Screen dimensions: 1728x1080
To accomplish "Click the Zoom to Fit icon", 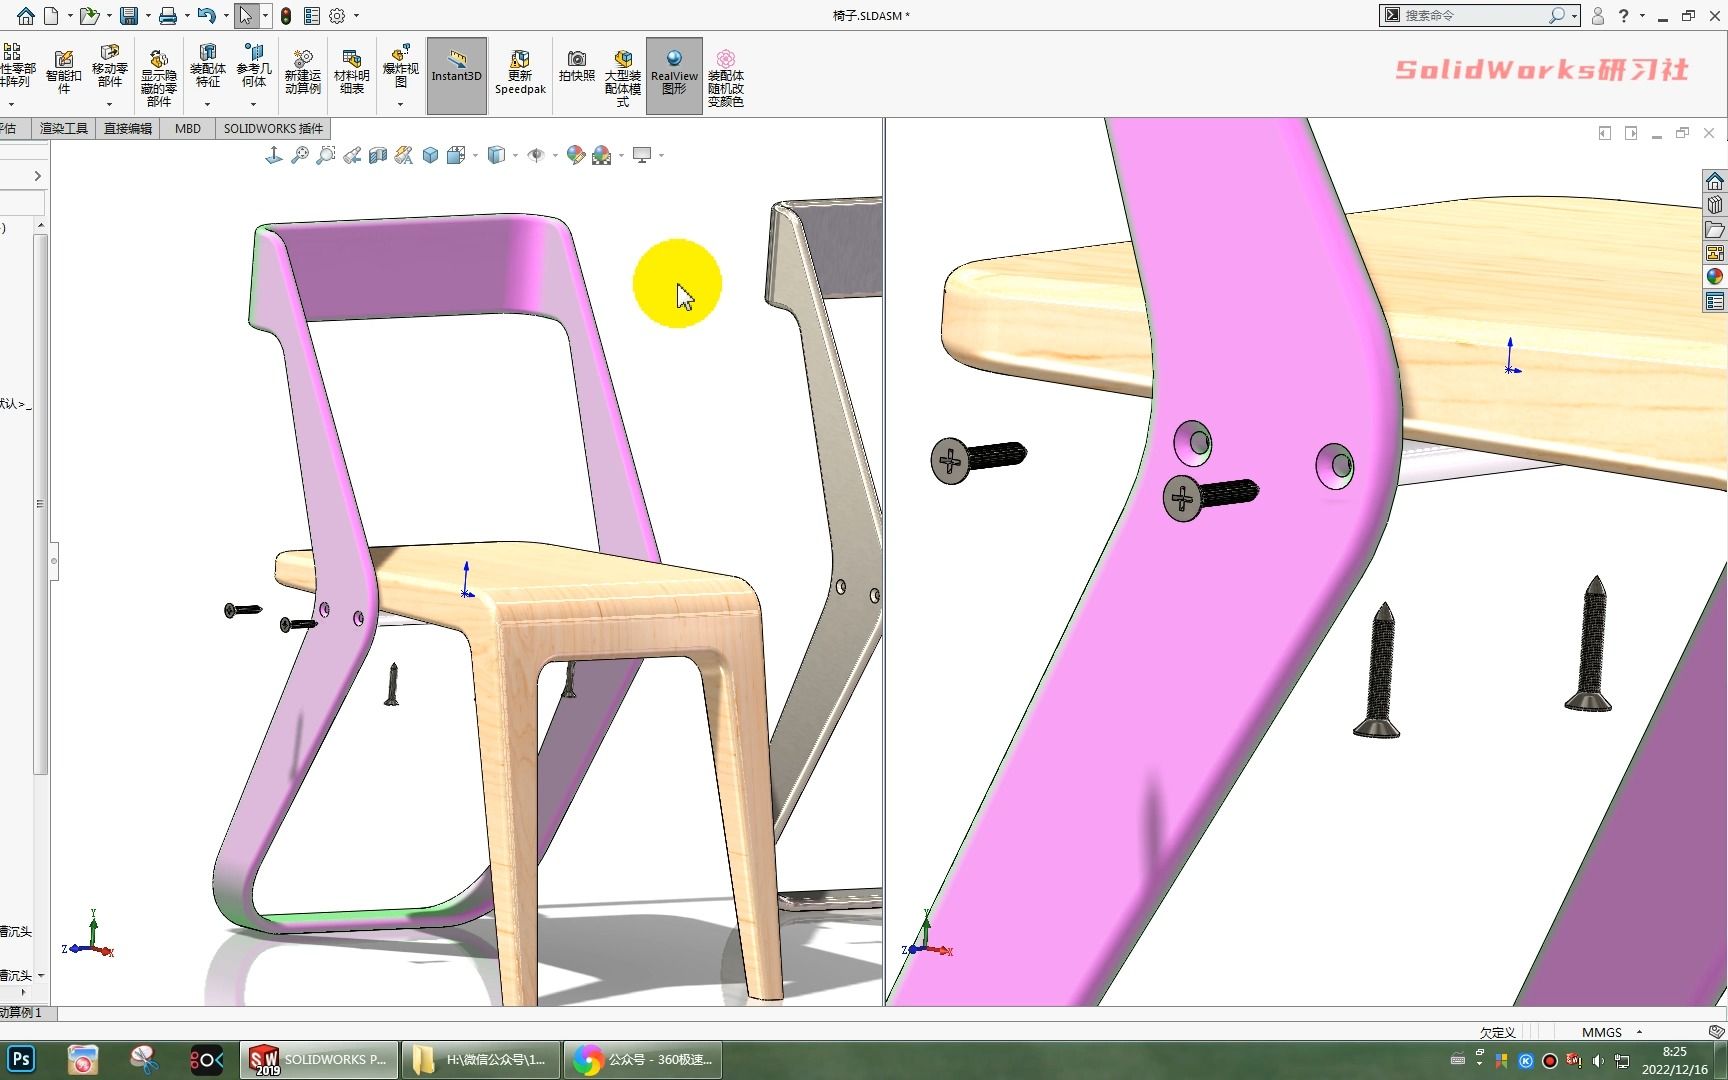I will (299, 155).
